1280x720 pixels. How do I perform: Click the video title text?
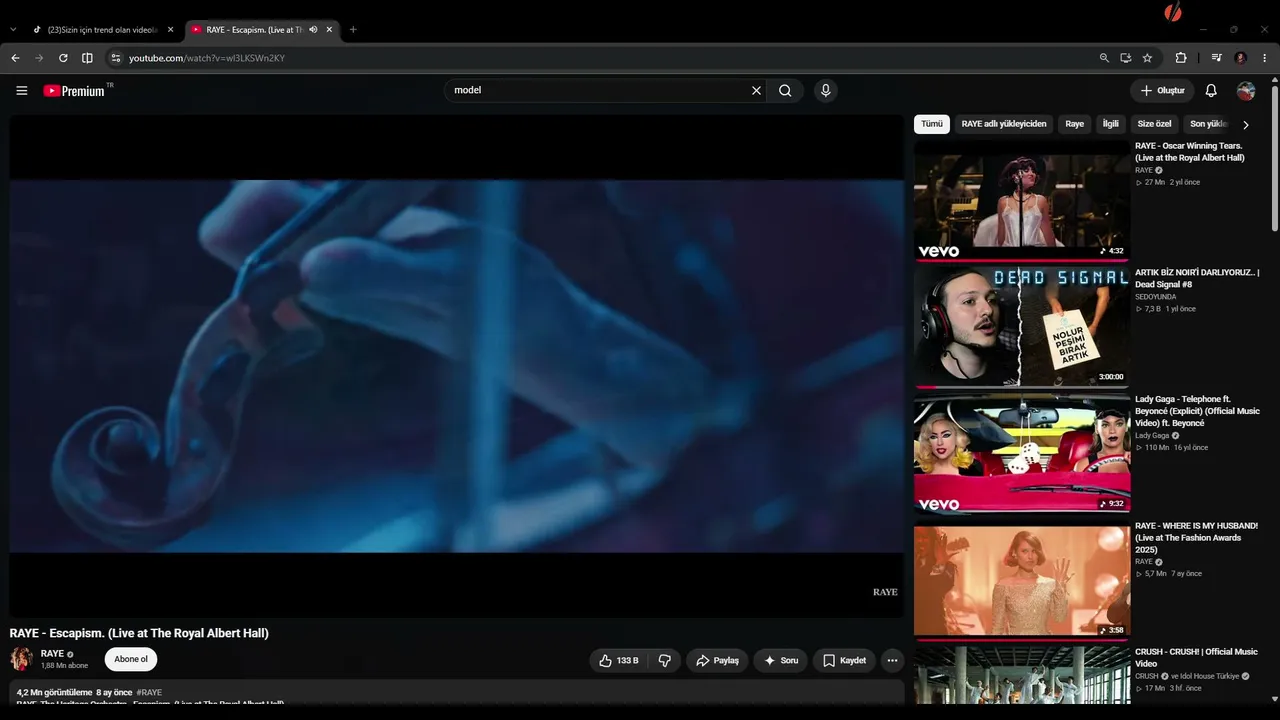(x=139, y=633)
